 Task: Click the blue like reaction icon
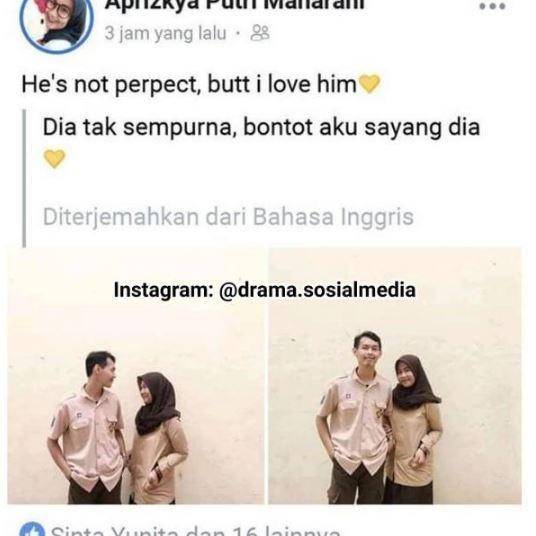(32, 529)
